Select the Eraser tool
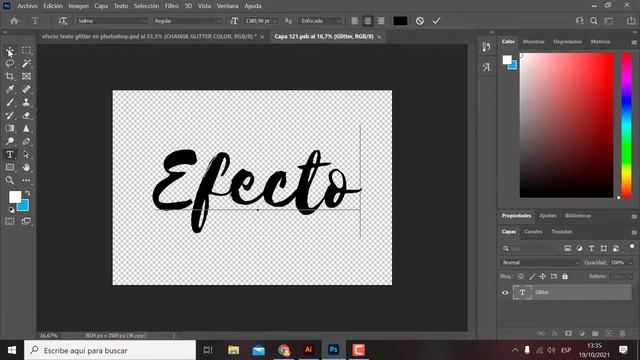 point(26,116)
